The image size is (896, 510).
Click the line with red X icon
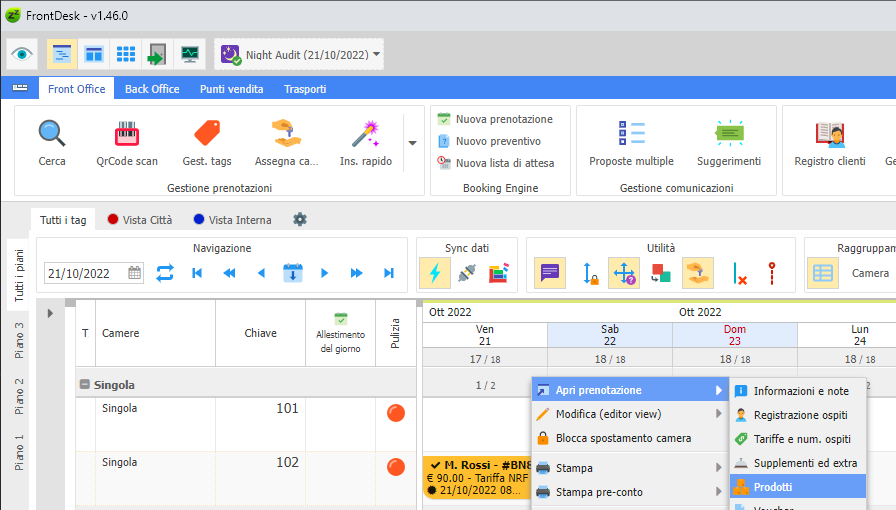tap(739, 273)
